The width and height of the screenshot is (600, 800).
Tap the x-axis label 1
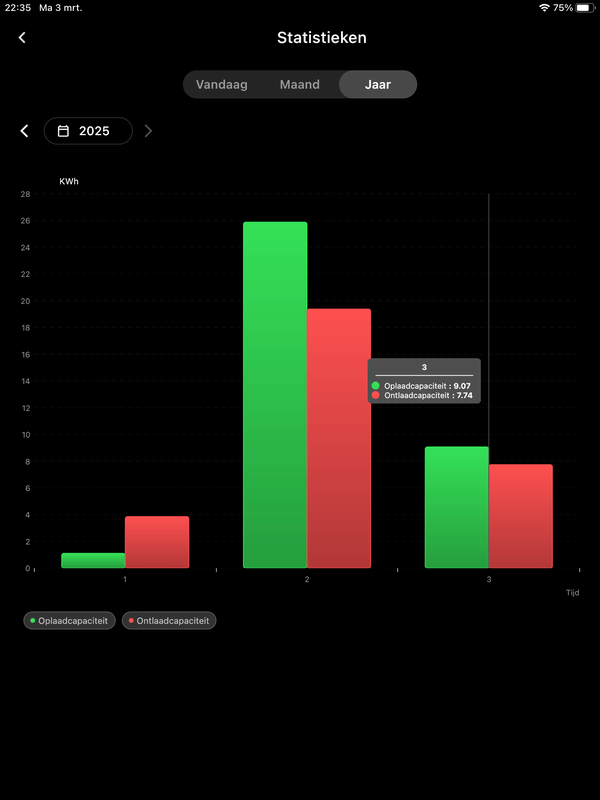125,579
